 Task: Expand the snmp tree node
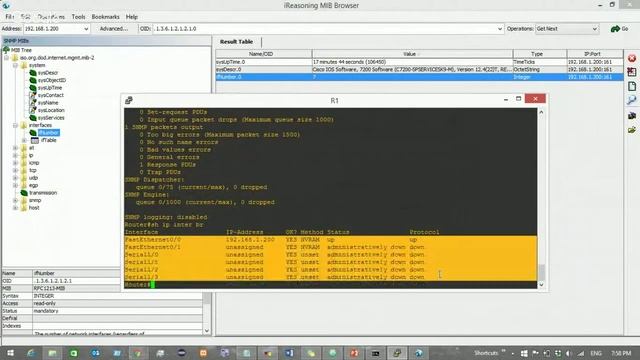tap(16, 200)
